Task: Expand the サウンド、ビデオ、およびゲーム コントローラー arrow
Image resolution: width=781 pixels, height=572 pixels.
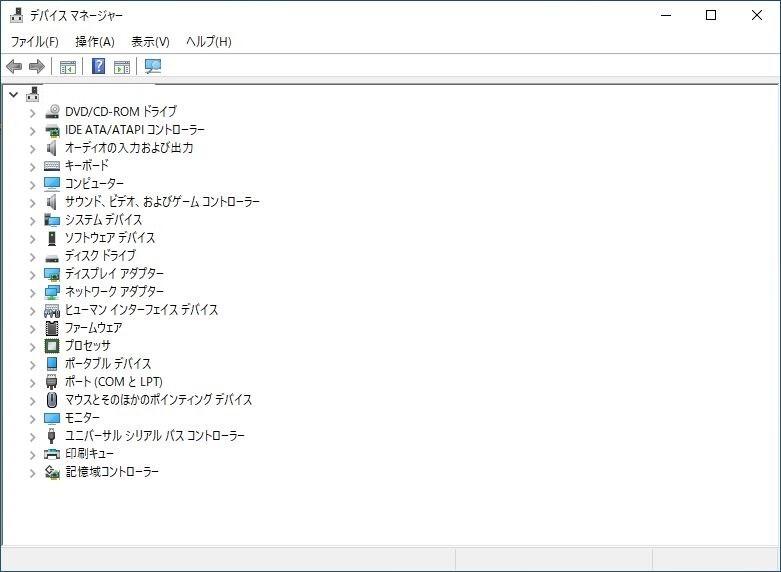Action: 32,203
